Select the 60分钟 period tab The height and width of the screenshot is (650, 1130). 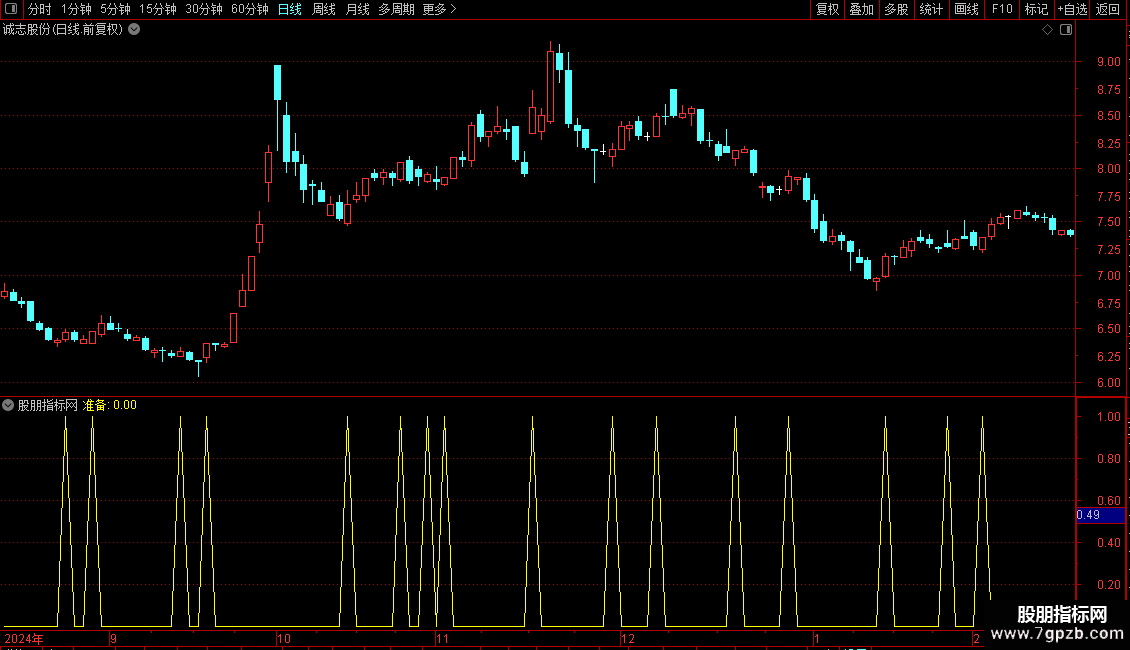tap(249, 9)
